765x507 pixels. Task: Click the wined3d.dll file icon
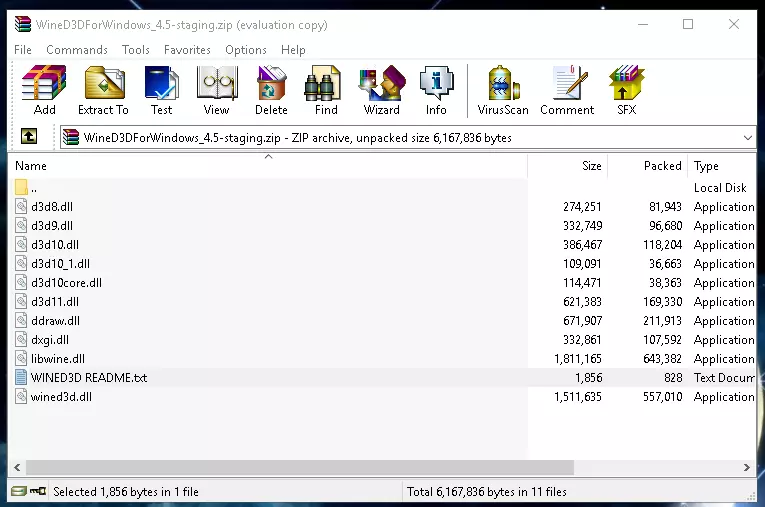point(21,397)
